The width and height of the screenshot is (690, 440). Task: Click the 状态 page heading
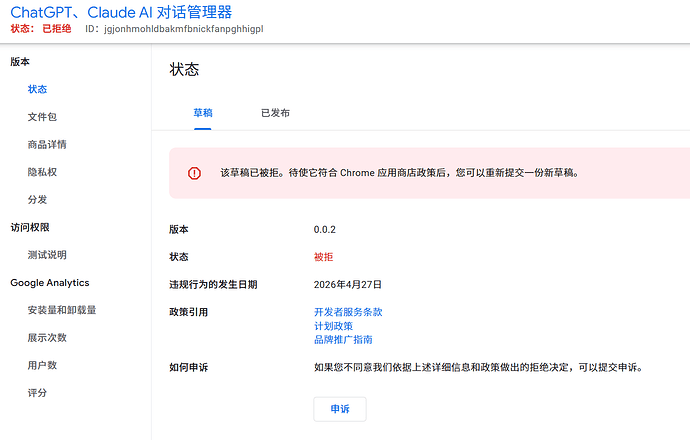coord(184,70)
